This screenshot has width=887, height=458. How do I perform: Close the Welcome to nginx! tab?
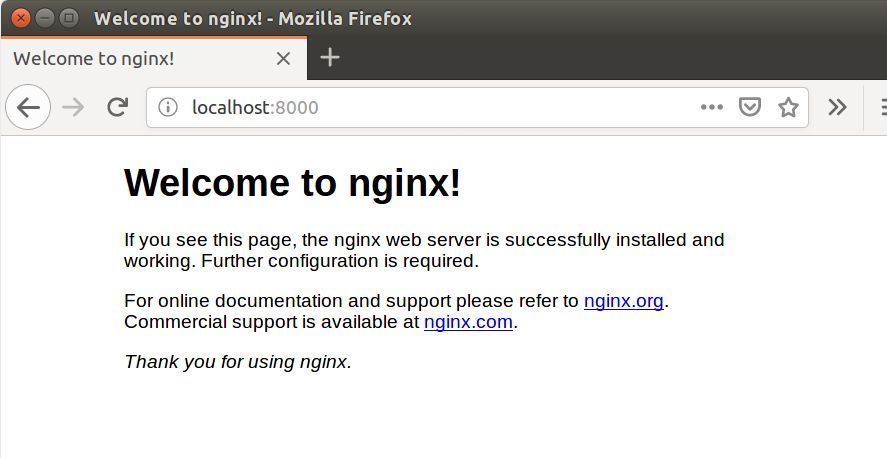[283, 58]
